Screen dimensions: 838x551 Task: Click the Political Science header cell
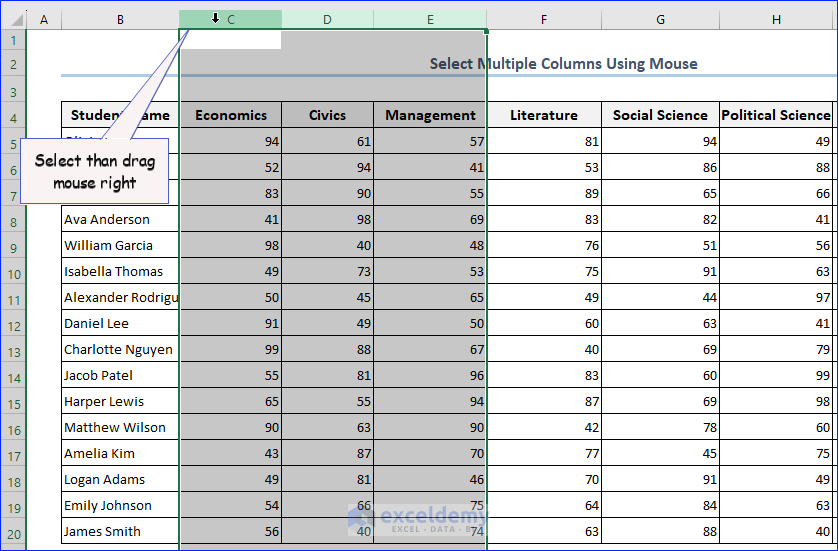776,115
